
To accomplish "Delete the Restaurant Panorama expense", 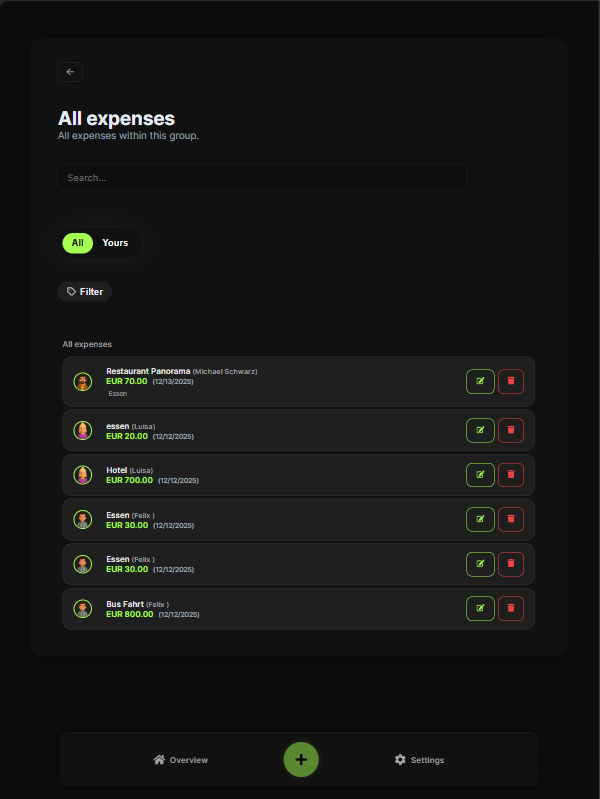I will (x=511, y=381).
